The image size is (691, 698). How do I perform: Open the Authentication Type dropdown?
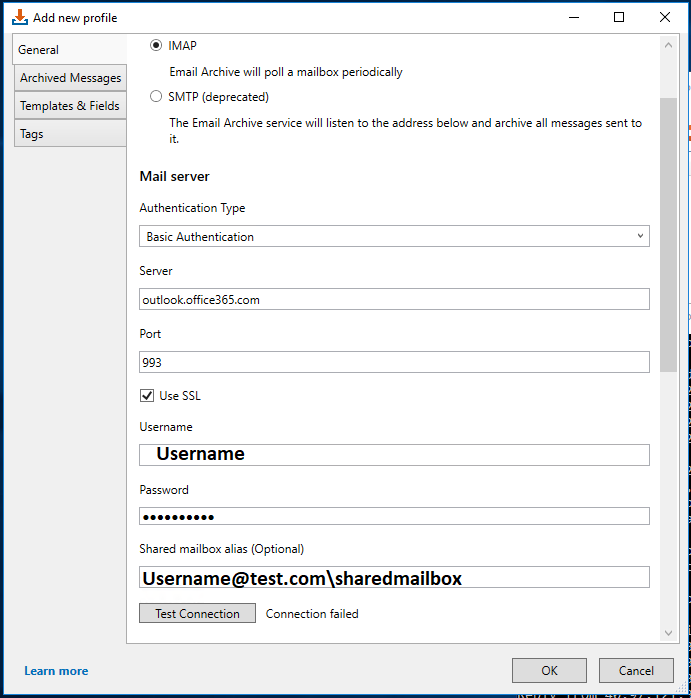point(394,237)
